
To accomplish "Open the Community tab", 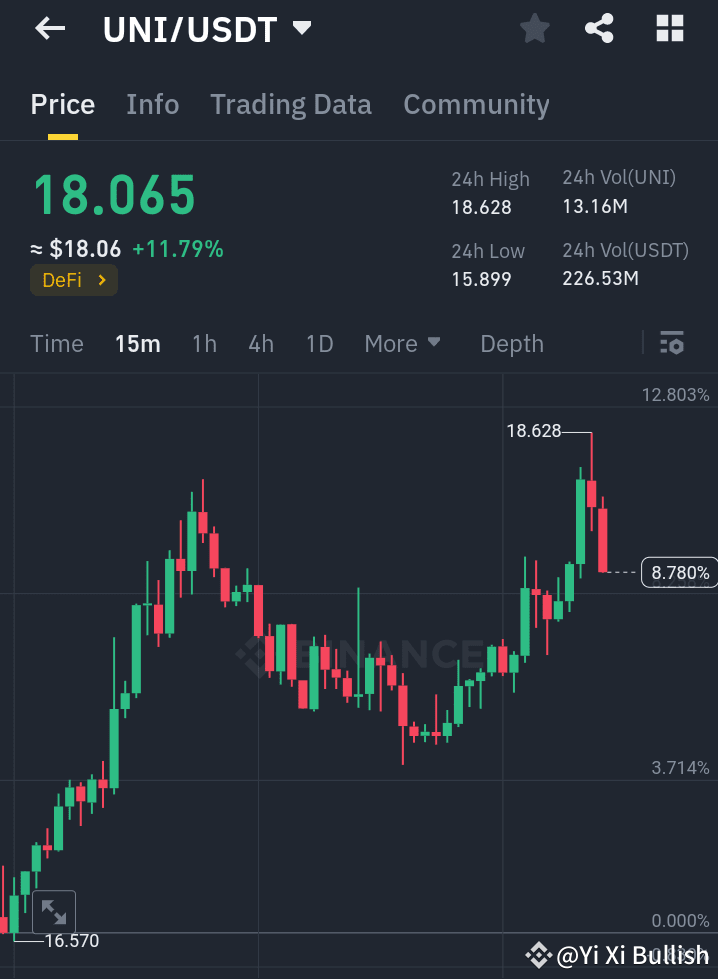I will pyautogui.click(x=476, y=104).
